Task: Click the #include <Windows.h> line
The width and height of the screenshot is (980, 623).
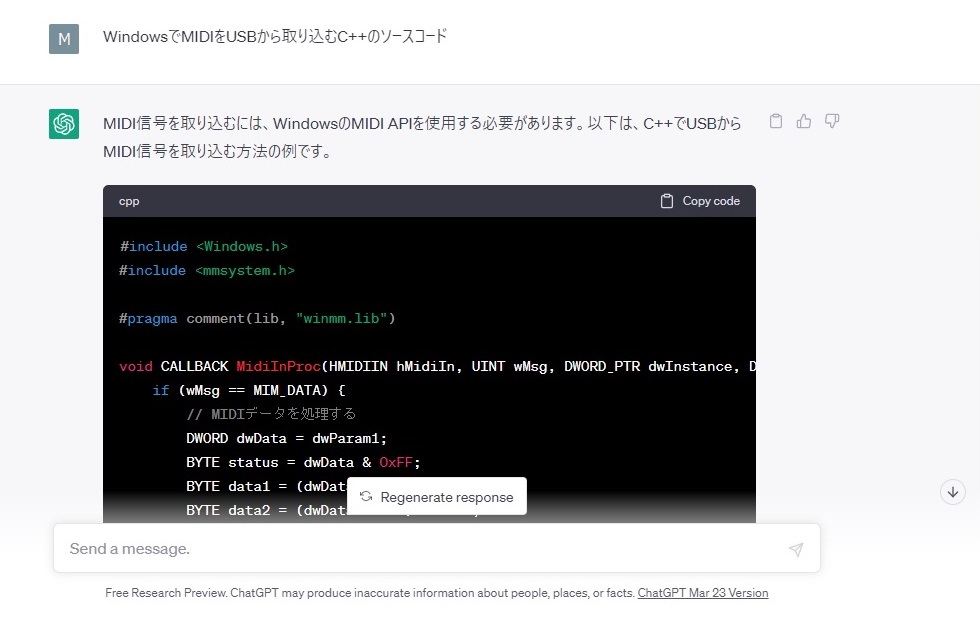Action: (204, 246)
